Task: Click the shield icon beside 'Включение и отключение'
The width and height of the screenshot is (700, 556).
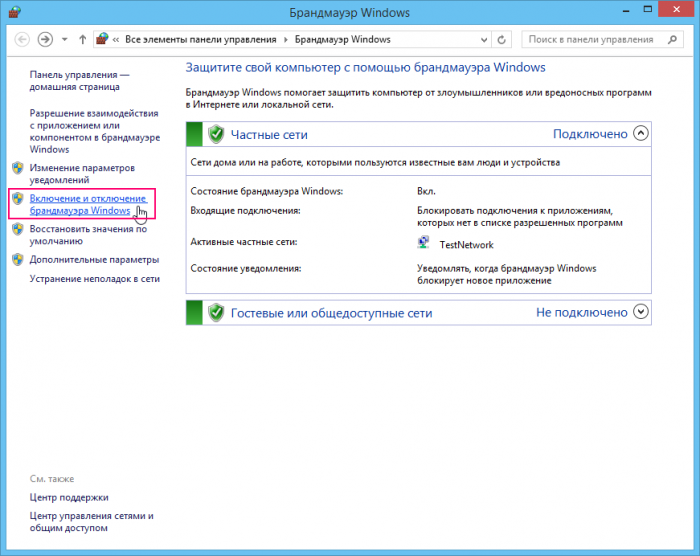Action: tap(18, 198)
